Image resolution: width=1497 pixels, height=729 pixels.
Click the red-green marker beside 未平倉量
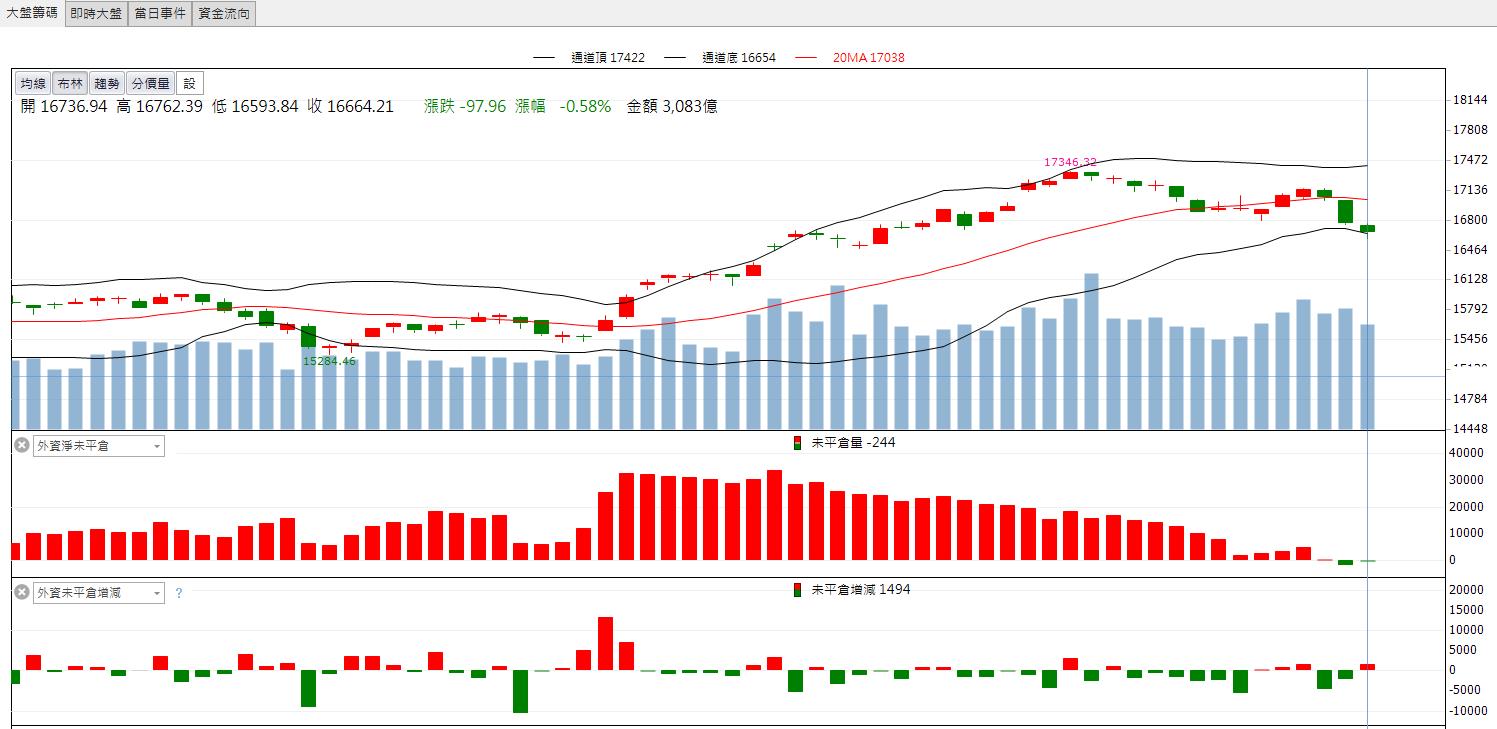[x=797, y=443]
